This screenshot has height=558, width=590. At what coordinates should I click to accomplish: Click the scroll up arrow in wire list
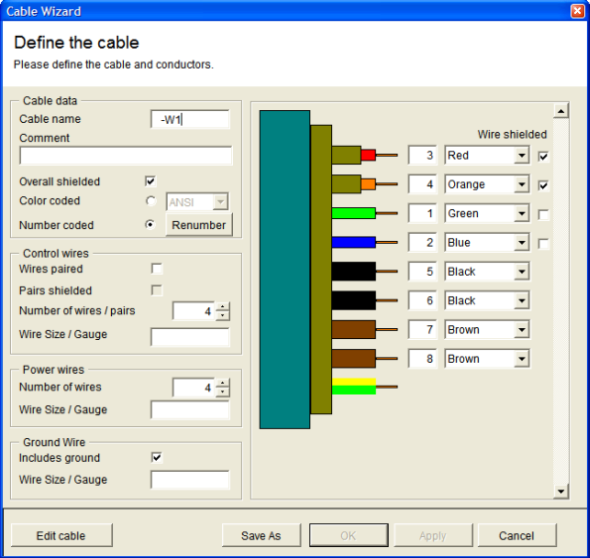coord(561,111)
